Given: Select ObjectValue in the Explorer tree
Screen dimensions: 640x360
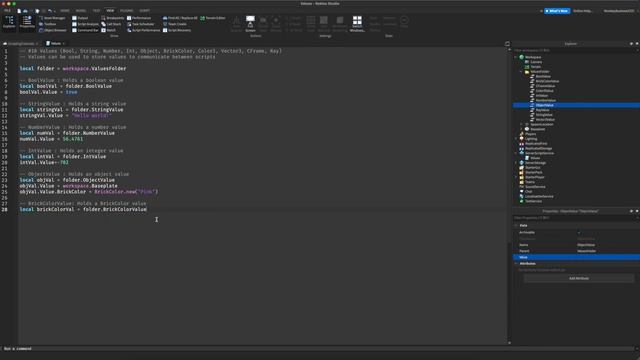Looking at the screenshot, I should [544, 105].
